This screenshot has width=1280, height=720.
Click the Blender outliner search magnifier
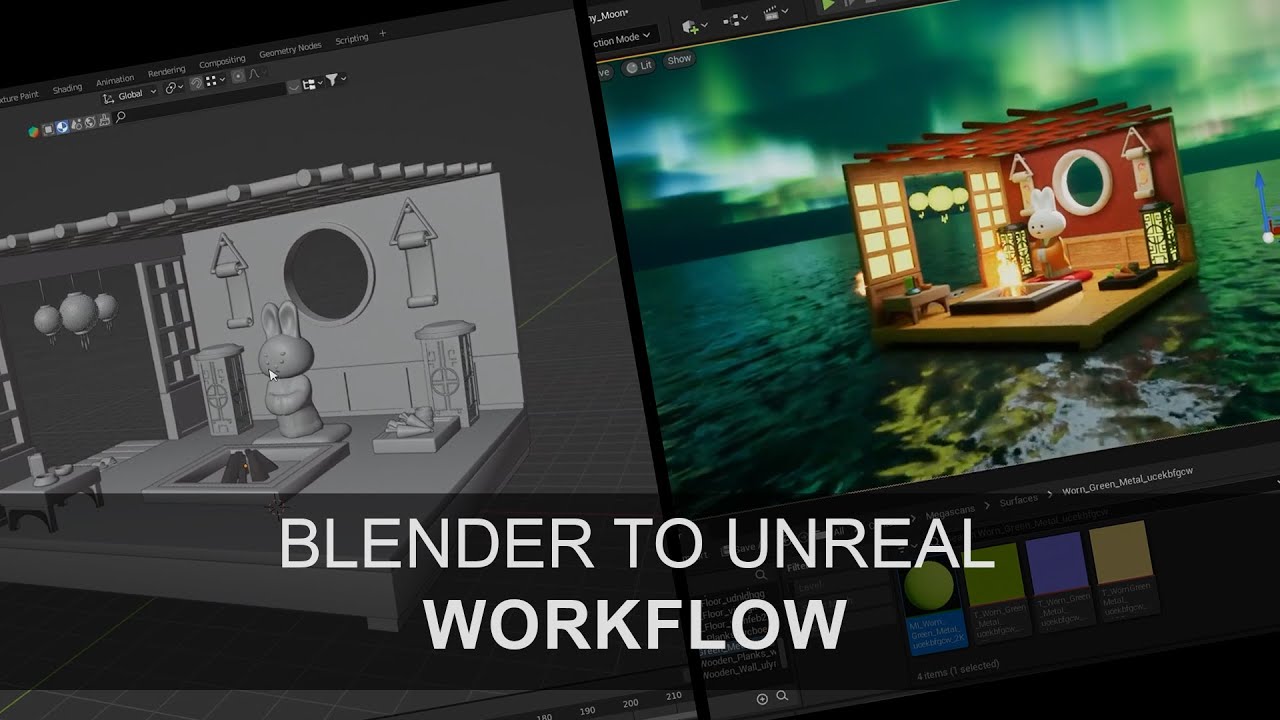click(x=120, y=117)
